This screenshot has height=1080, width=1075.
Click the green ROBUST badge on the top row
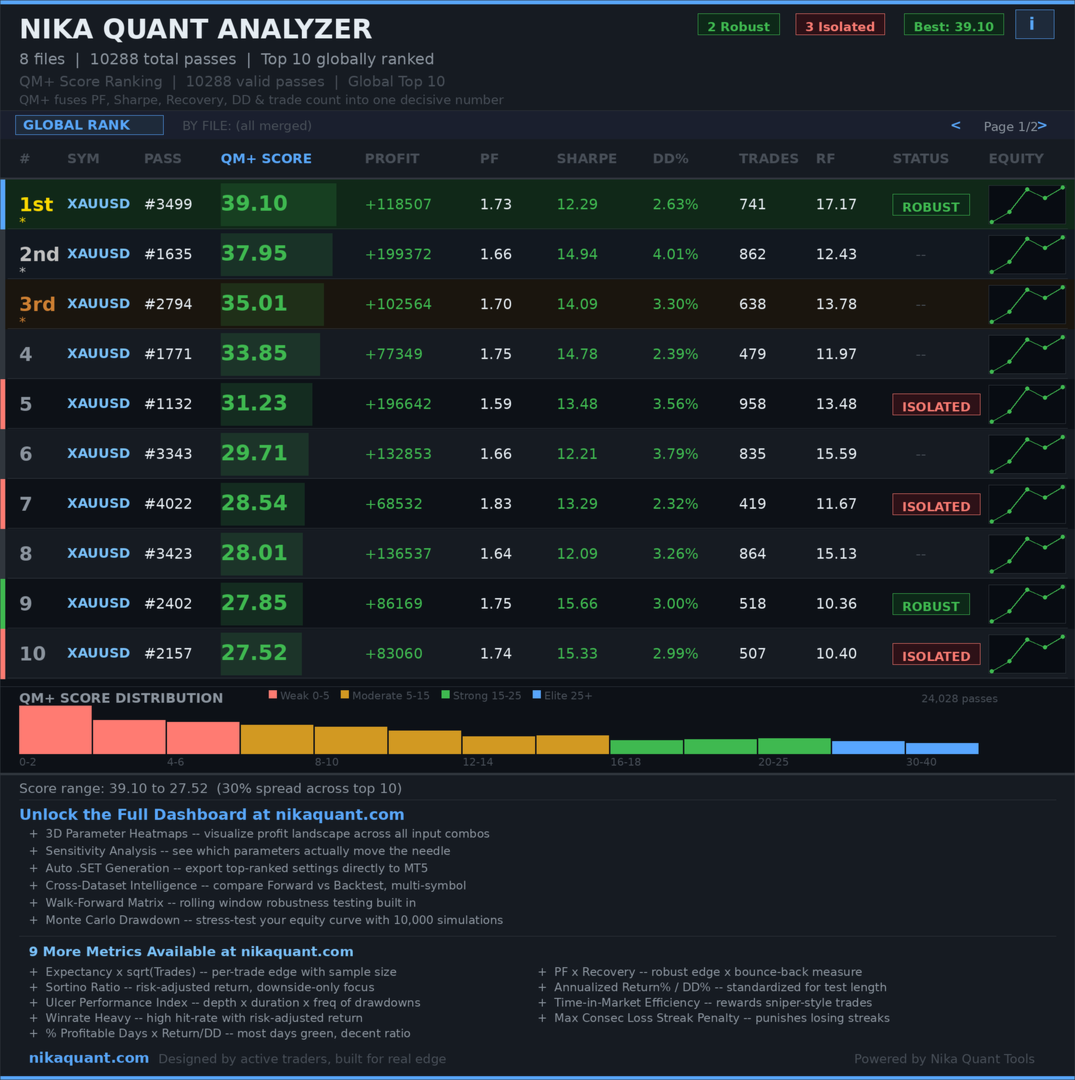pos(930,205)
